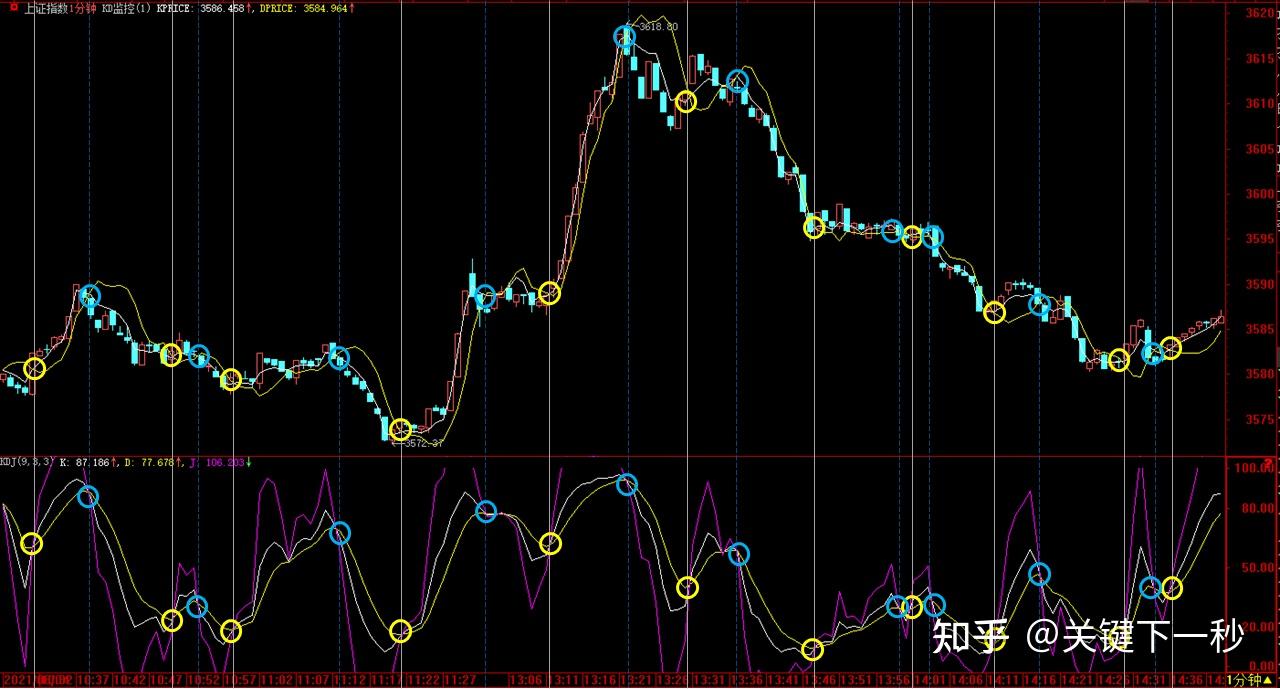Open the KD监控(1) indicator settings
1280x689 pixels.
tap(124, 8)
